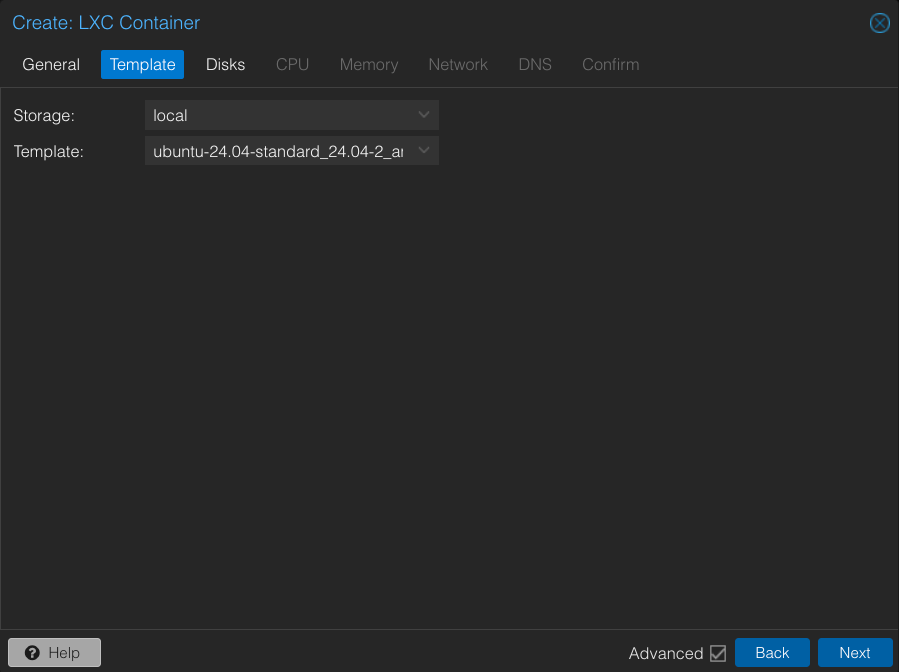Click the Storage label
This screenshot has width=899, height=672.
[x=44, y=115]
